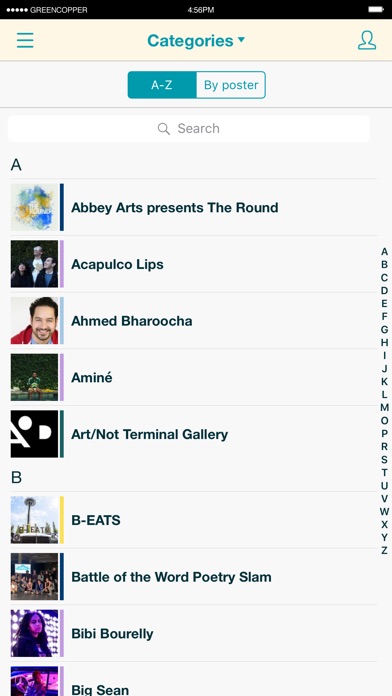Tap the search magnifier icon
Image resolution: width=392 pixels, height=696 pixels.
[x=164, y=129]
